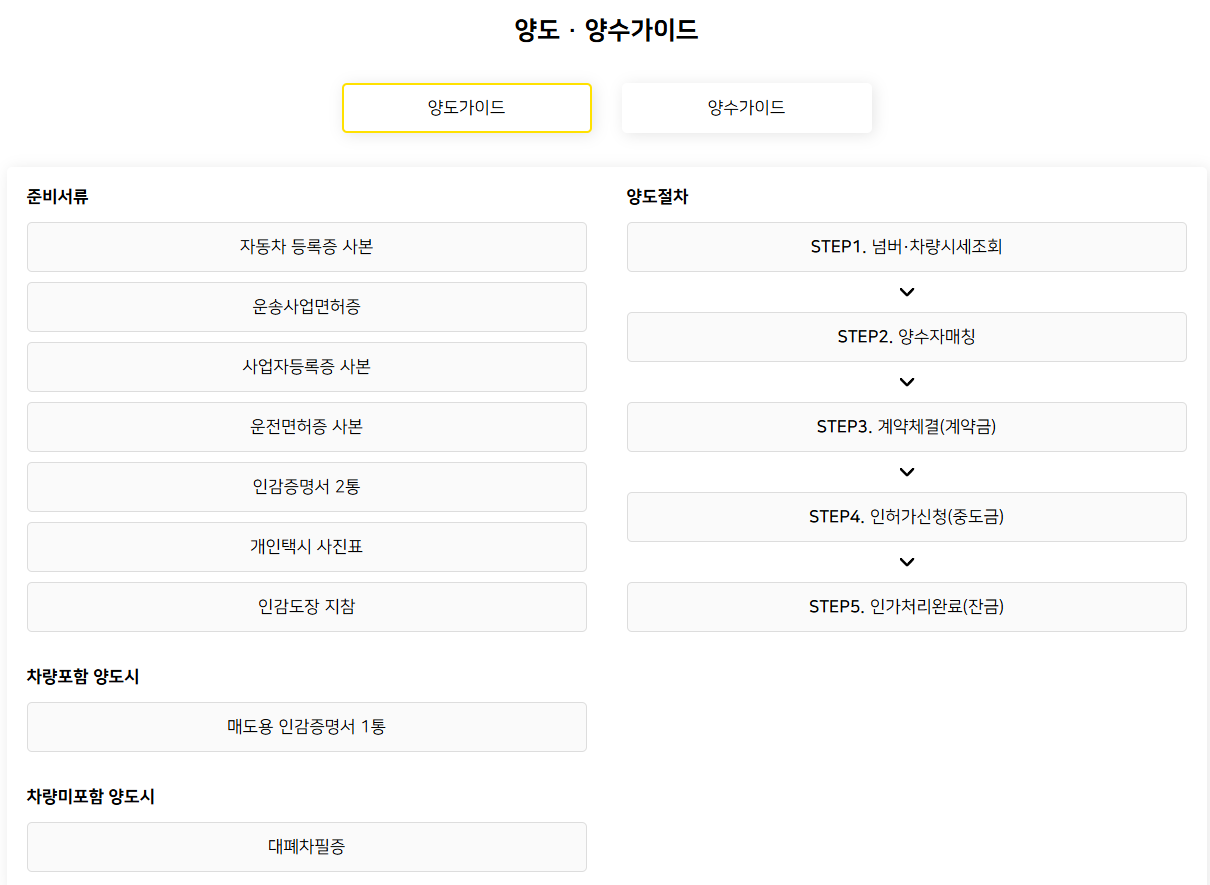Select 운송사업면허증 from the document list

click(x=306, y=307)
